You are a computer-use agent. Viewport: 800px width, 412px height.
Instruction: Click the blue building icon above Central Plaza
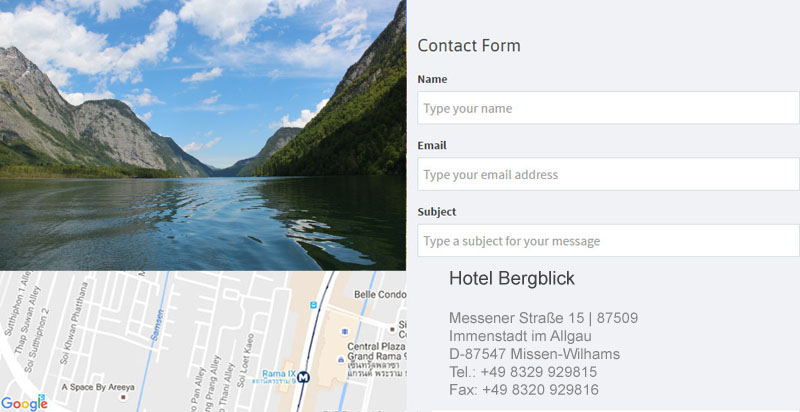tap(345, 331)
